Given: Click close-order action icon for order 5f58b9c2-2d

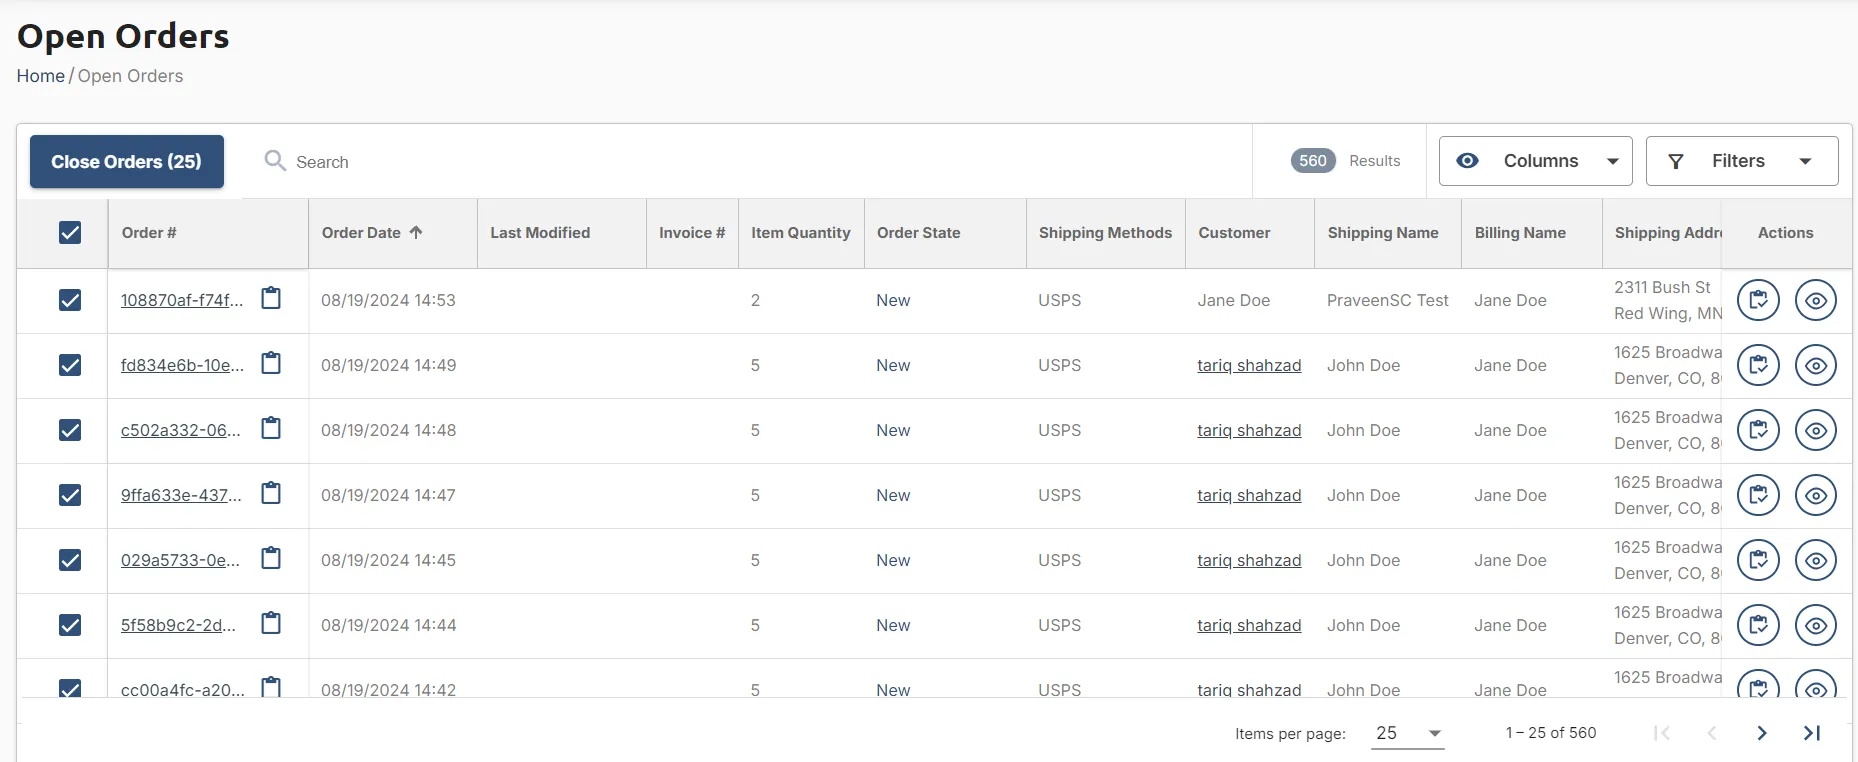Looking at the screenshot, I should click(1758, 625).
